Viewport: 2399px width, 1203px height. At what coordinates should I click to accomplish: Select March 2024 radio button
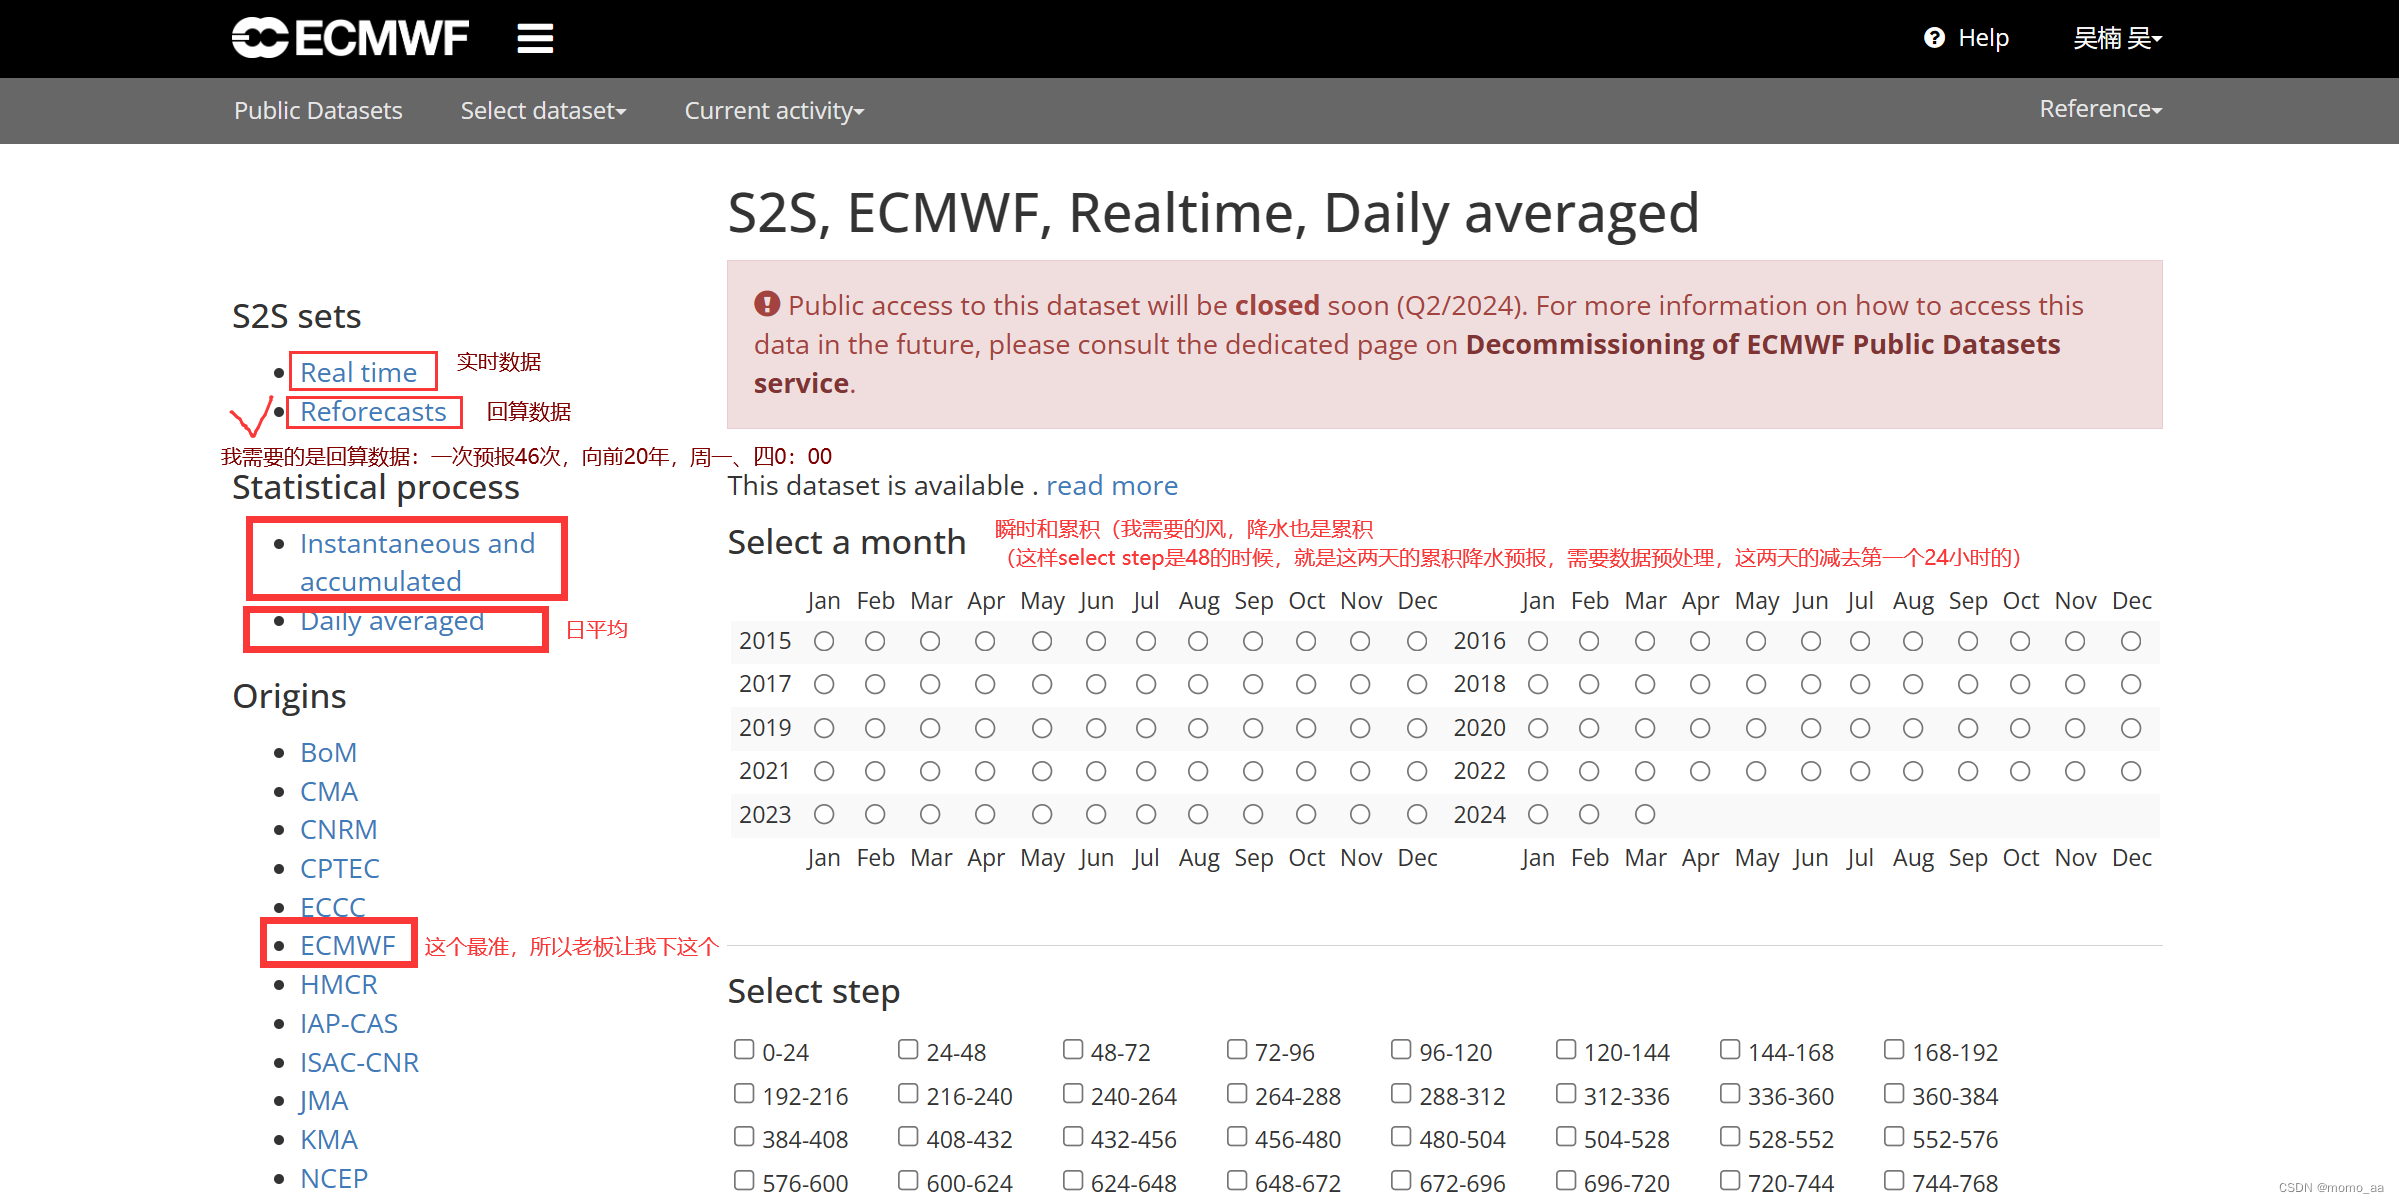[1645, 814]
